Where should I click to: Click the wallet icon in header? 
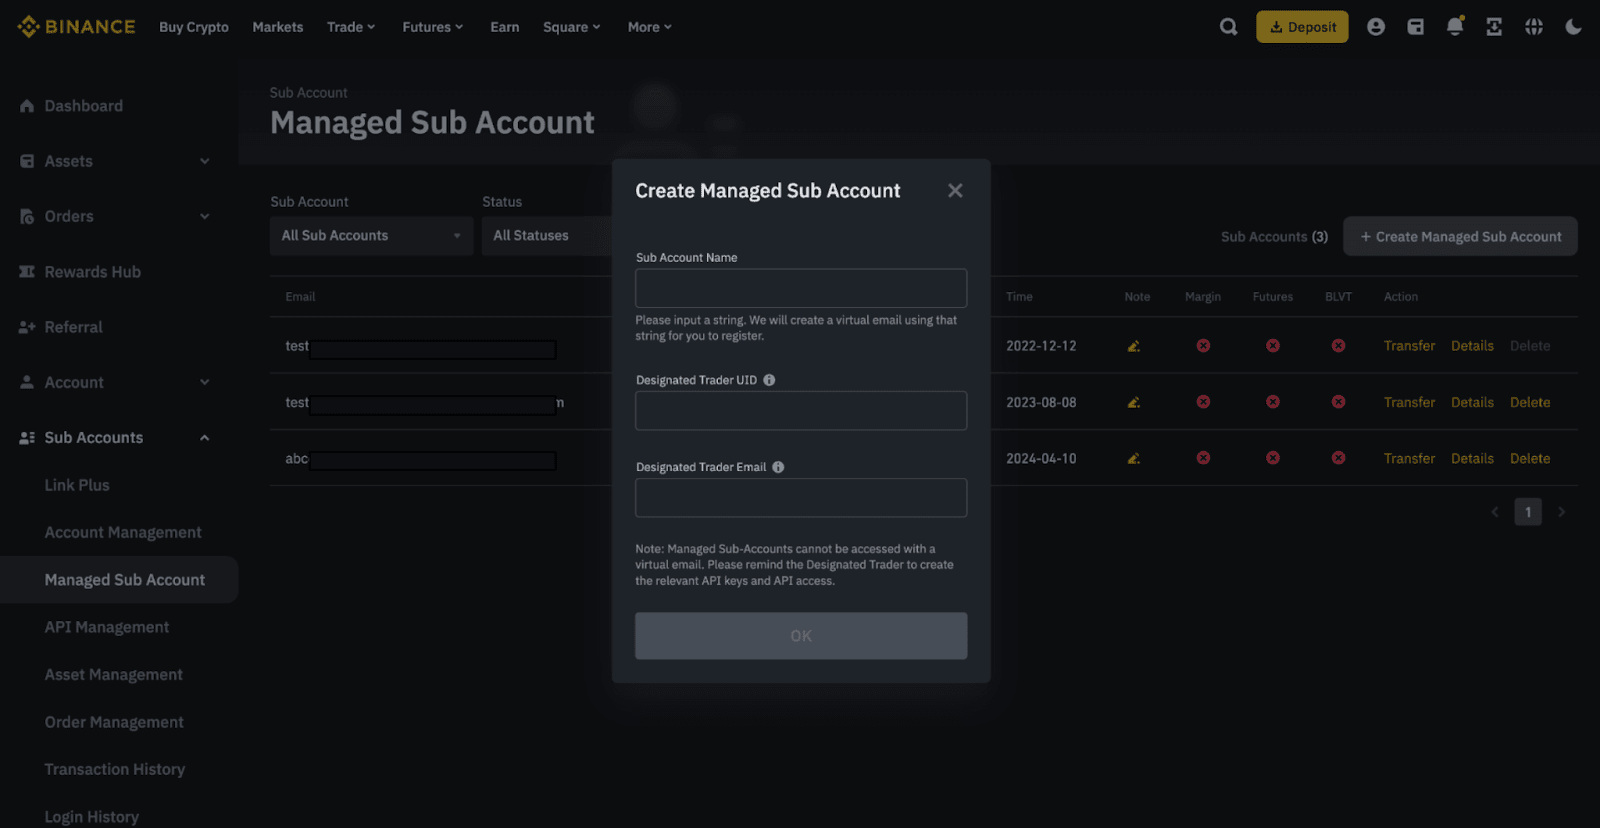pos(1415,27)
